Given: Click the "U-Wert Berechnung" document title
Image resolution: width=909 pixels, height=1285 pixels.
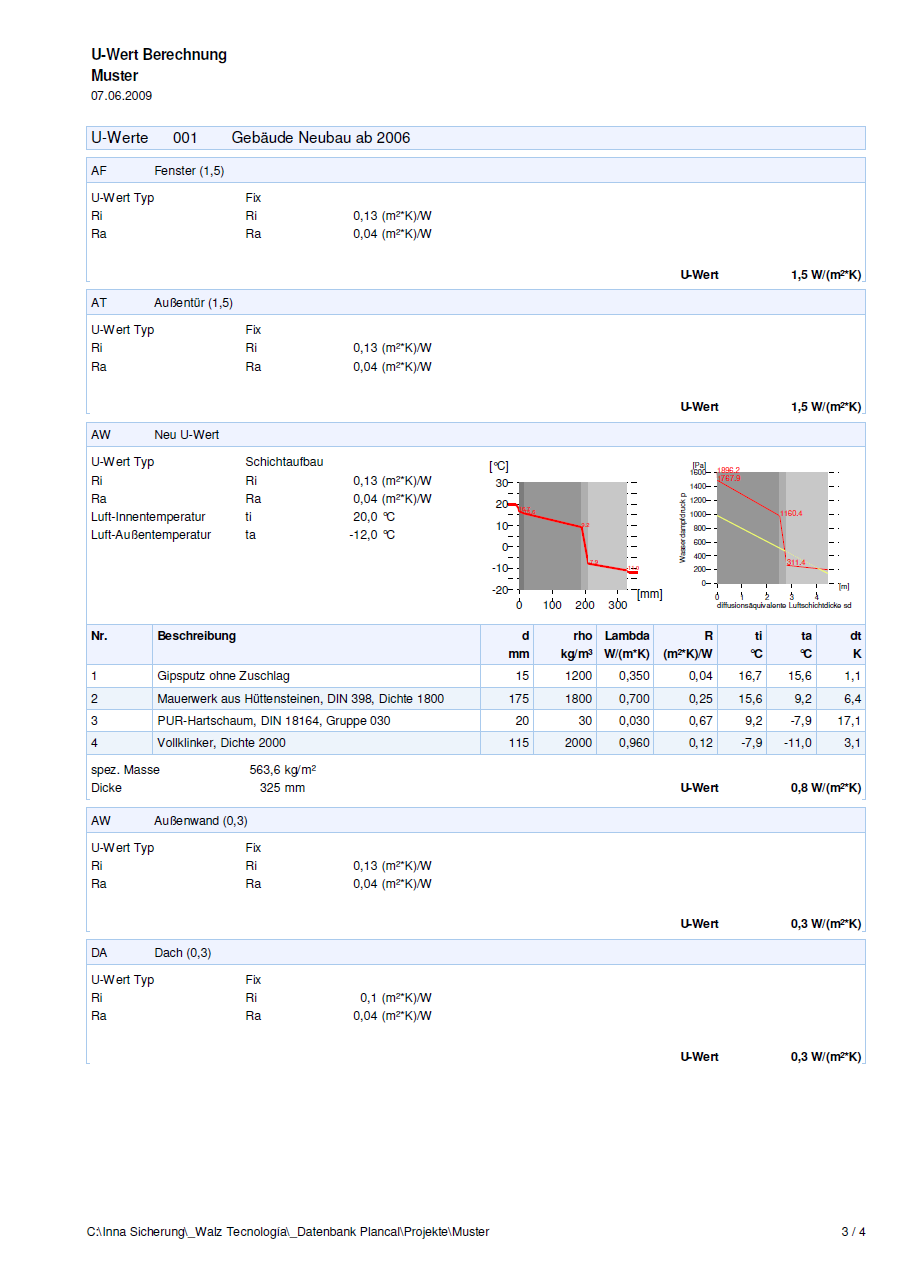Looking at the screenshot, I should (158, 55).
